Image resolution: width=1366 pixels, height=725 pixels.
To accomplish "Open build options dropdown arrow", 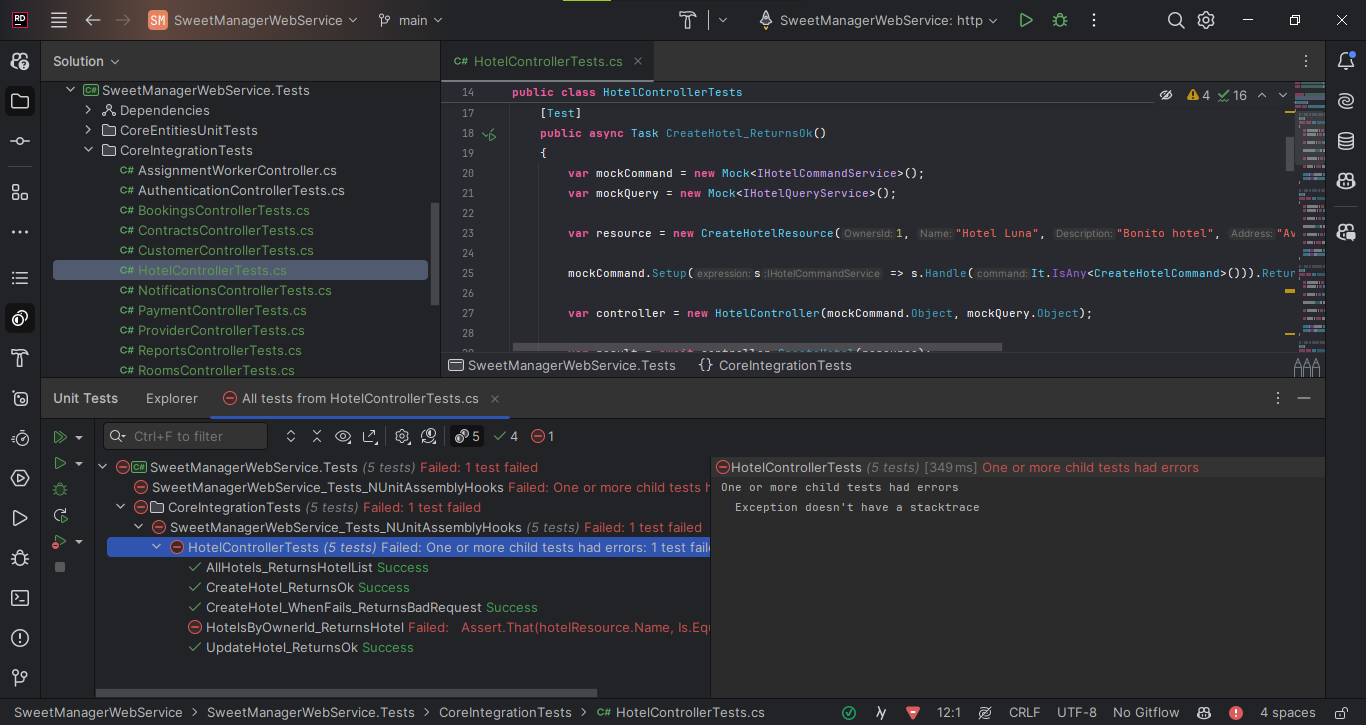I will coord(723,20).
